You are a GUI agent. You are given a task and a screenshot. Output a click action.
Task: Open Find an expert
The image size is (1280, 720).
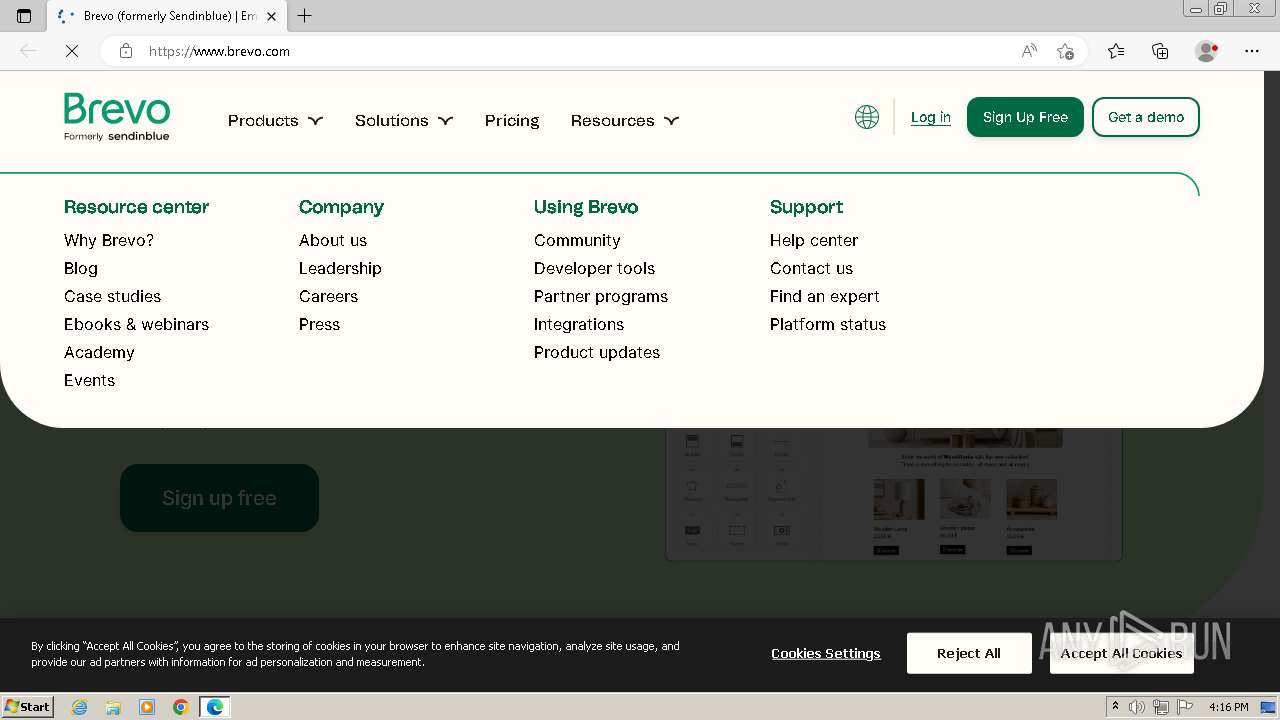pos(825,296)
